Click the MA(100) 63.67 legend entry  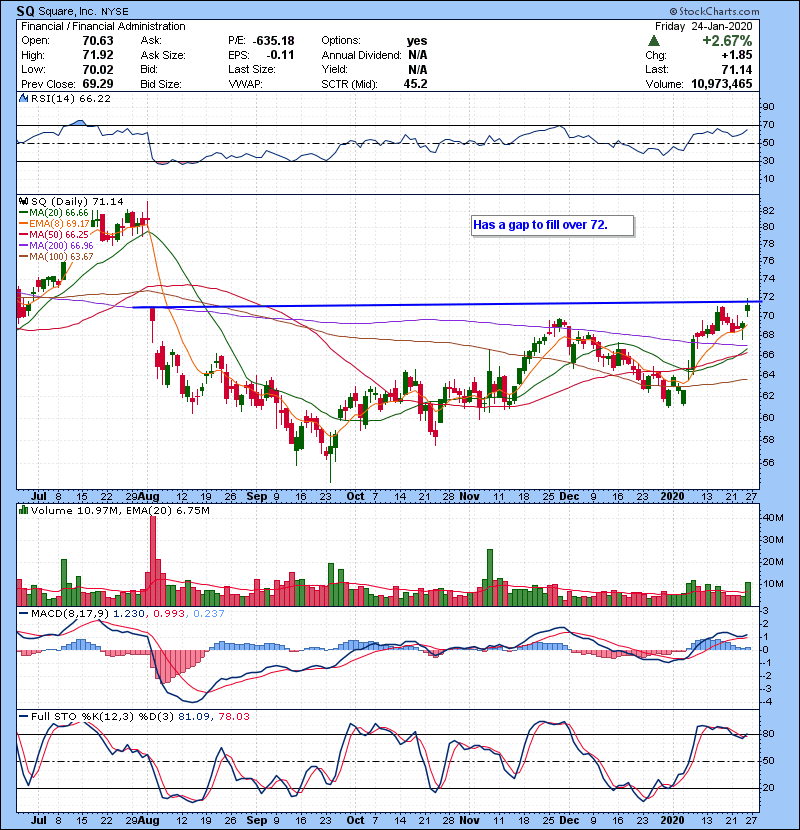click(x=56, y=257)
